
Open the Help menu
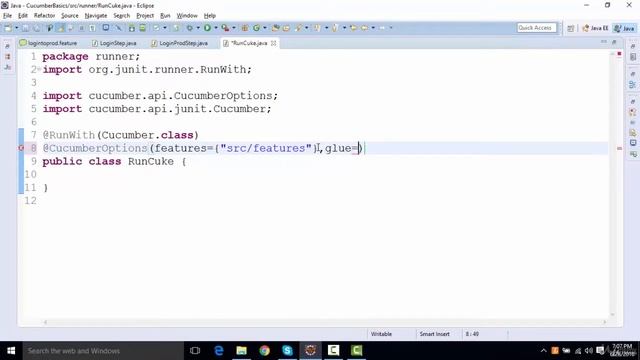(x=209, y=16)
